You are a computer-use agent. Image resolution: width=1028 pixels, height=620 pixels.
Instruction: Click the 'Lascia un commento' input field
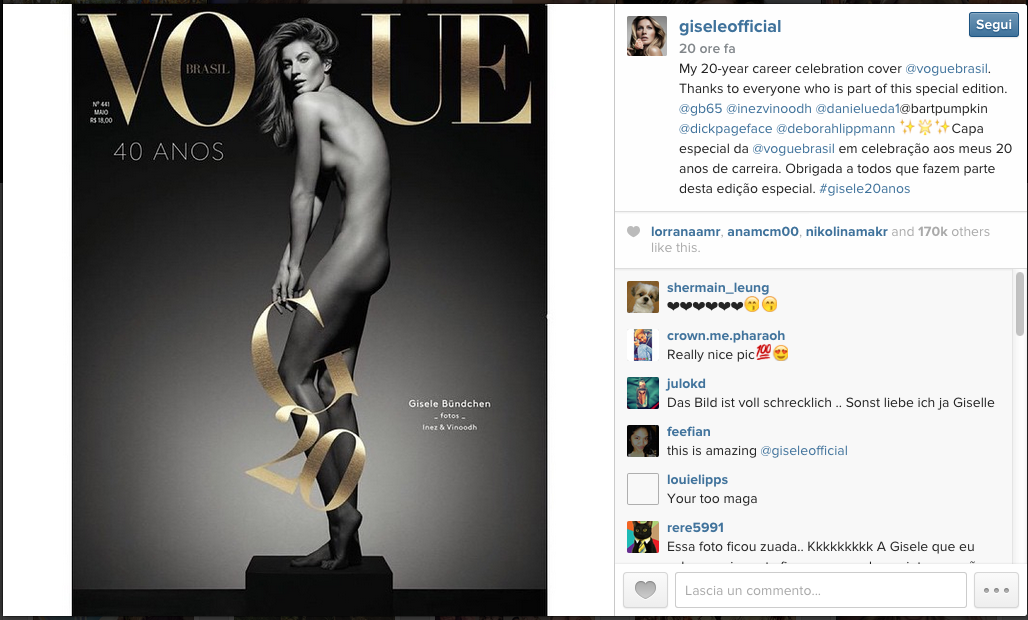(x=821, y=590)
